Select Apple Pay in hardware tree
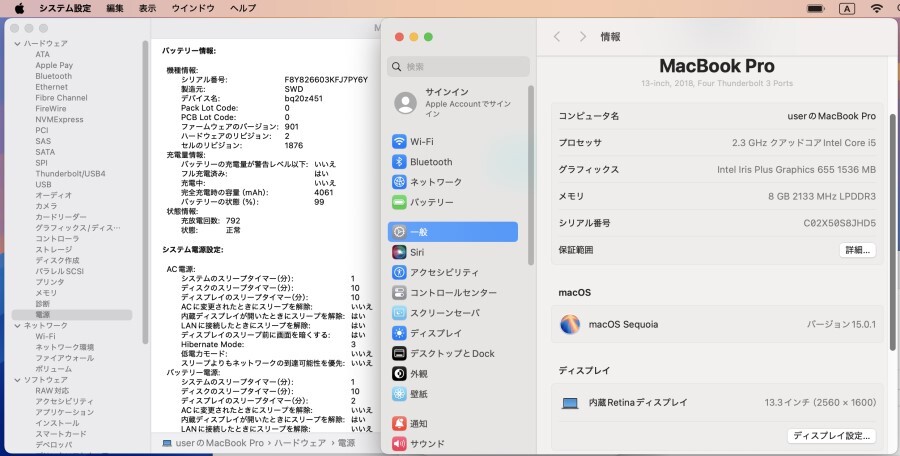900x456 pixels. [x=54, y=65]
